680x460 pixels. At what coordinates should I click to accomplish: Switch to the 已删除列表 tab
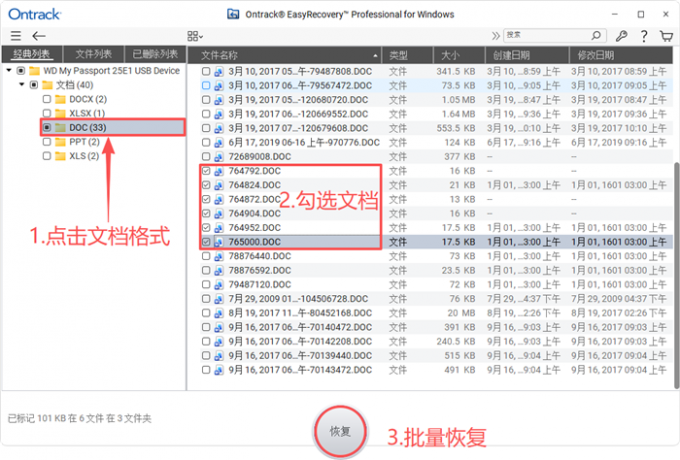155,55
